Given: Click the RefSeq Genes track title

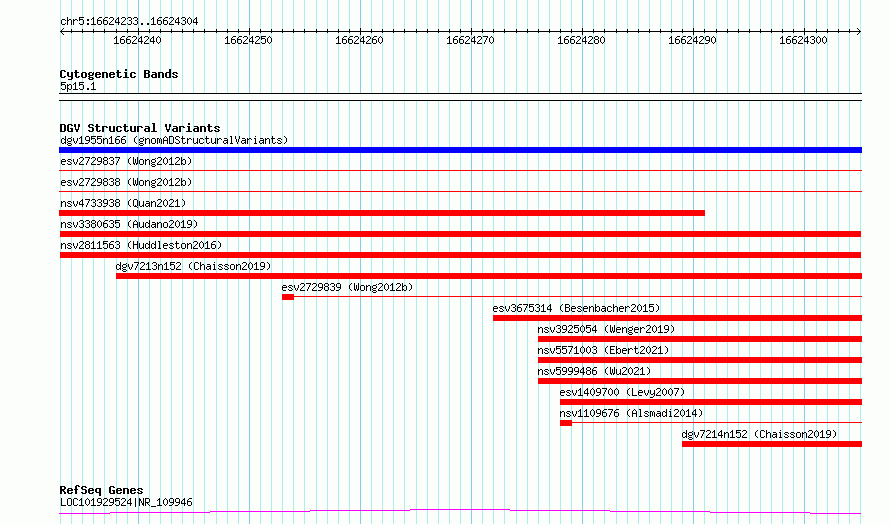Looking at the screenshot, I should pos(101,490).
